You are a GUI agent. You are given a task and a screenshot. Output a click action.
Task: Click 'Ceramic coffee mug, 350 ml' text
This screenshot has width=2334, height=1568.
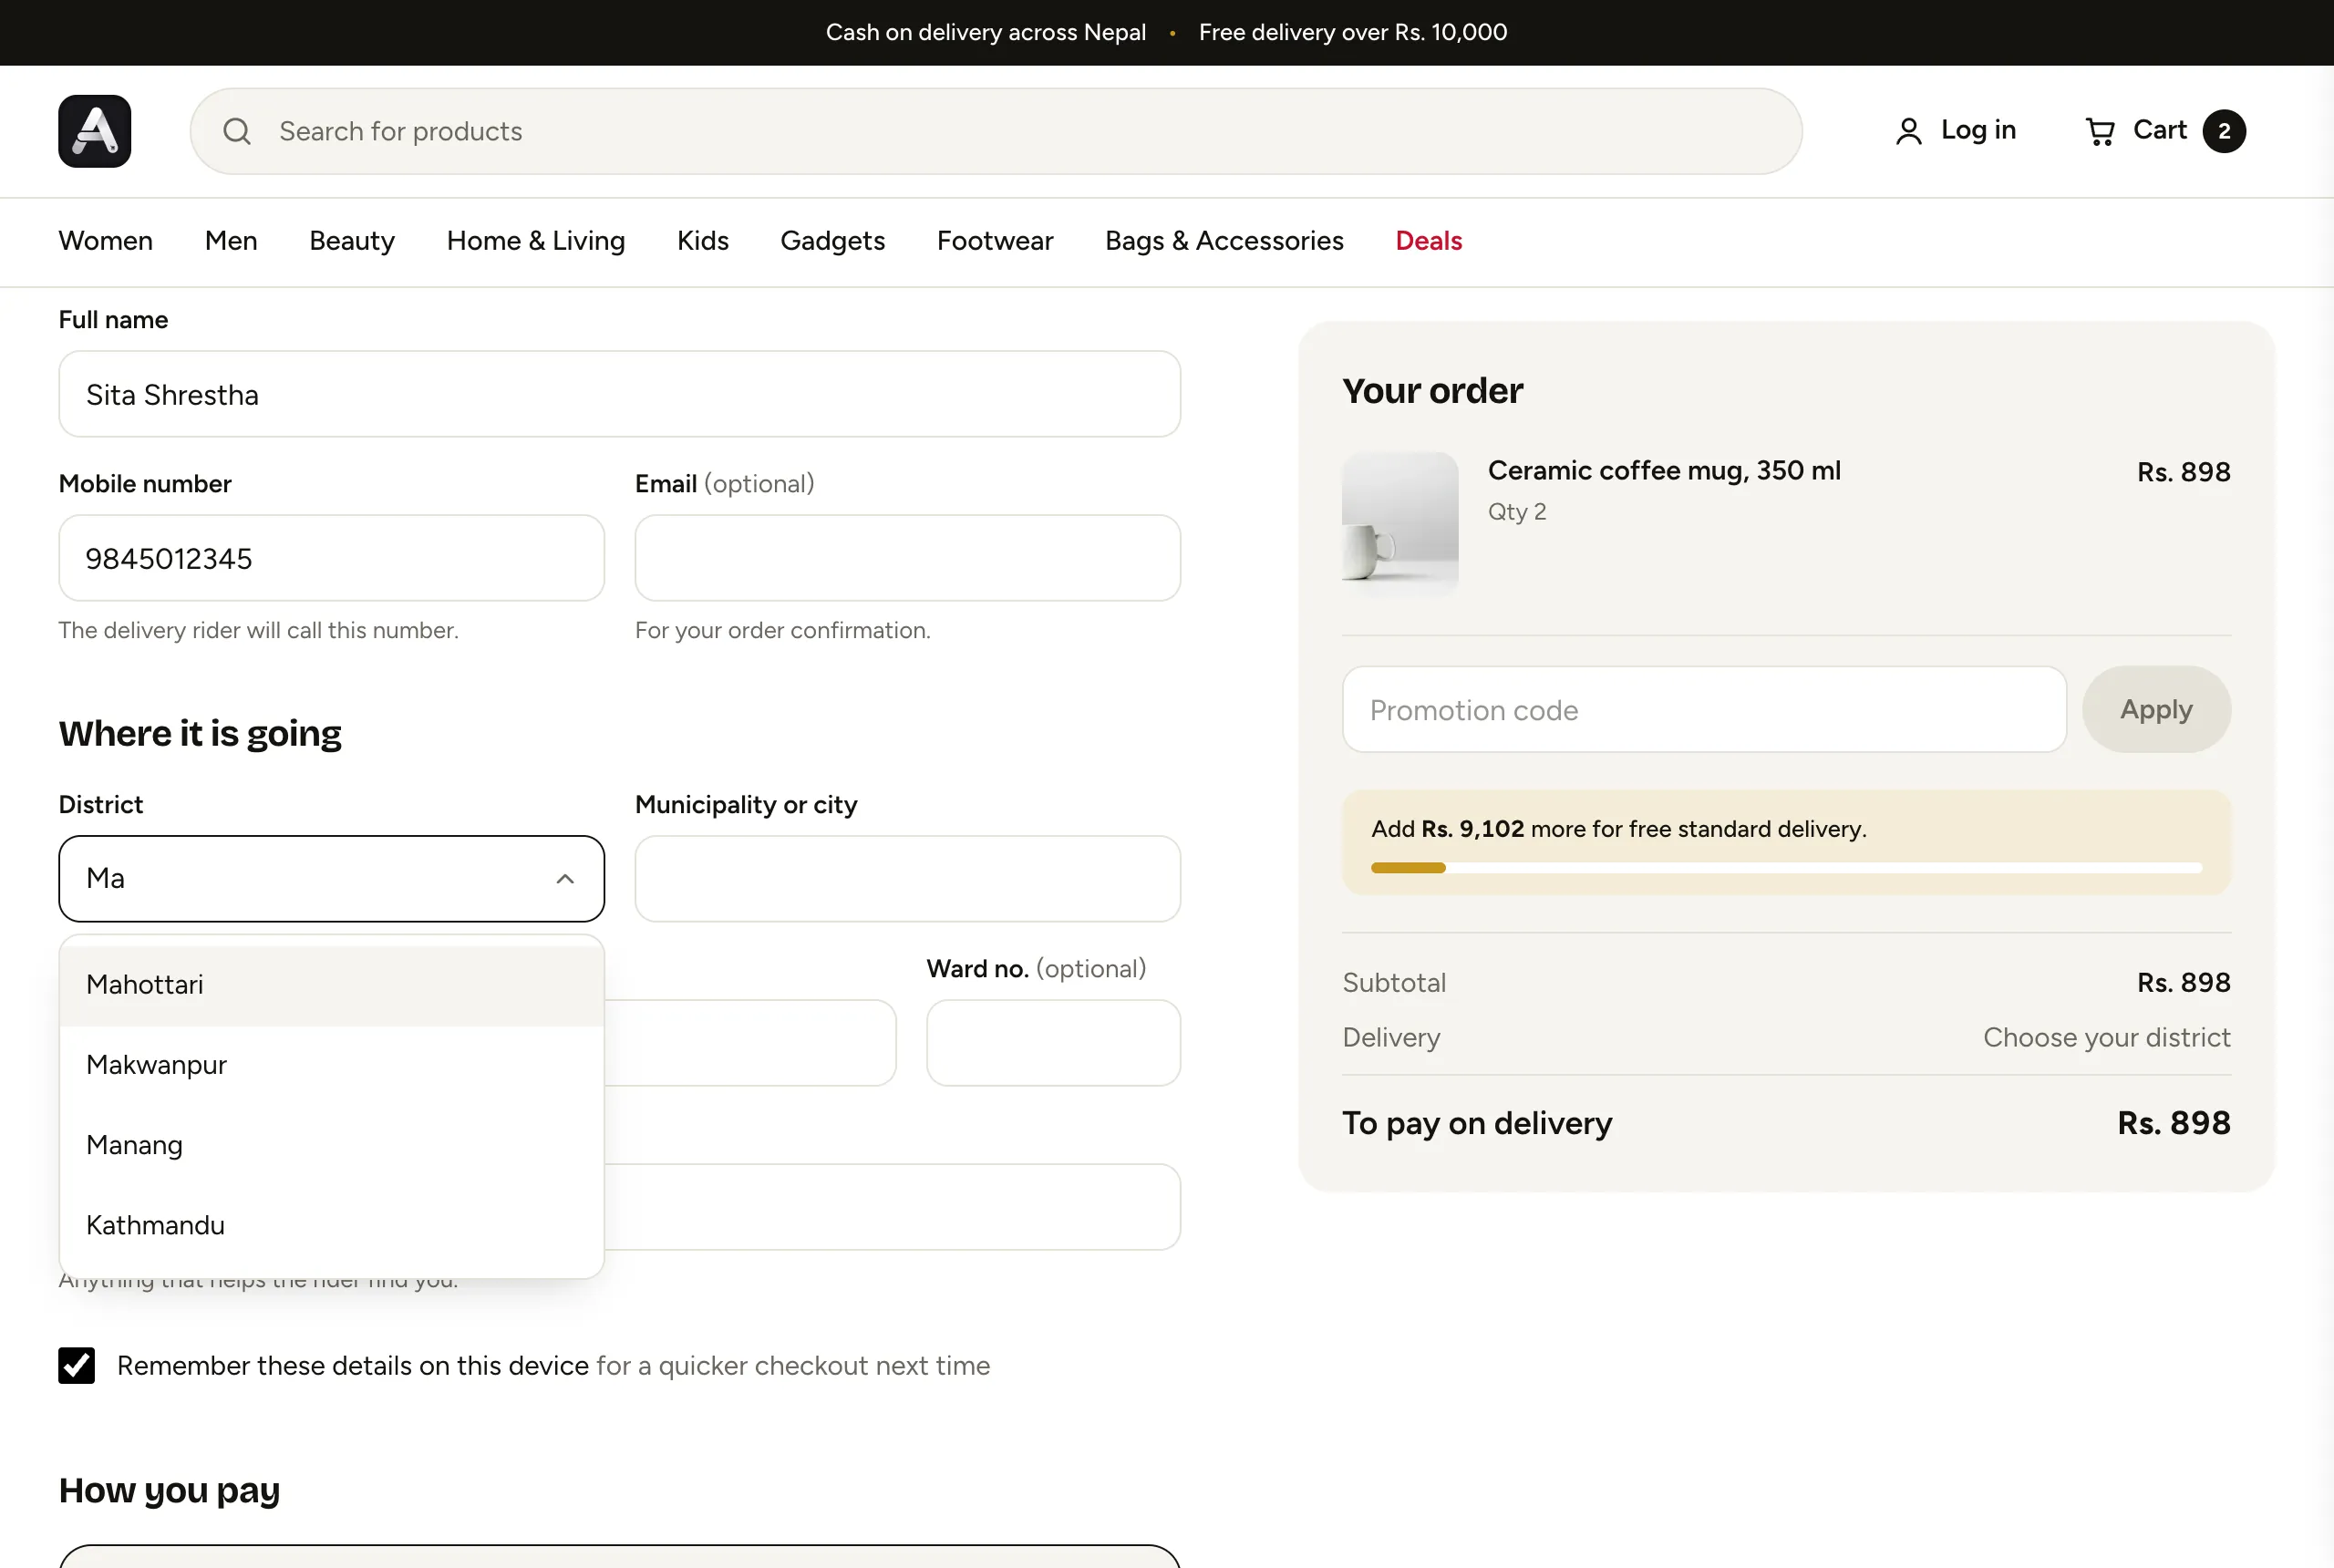click(x=1664, y=470)
